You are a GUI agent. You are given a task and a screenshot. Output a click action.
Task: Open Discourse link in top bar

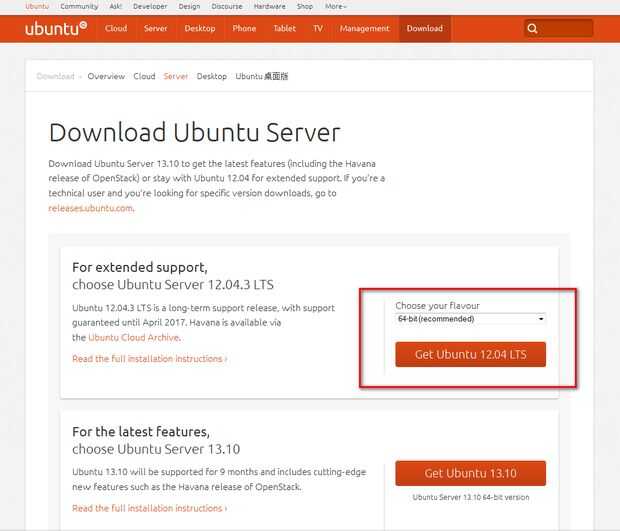click(227, 6)
